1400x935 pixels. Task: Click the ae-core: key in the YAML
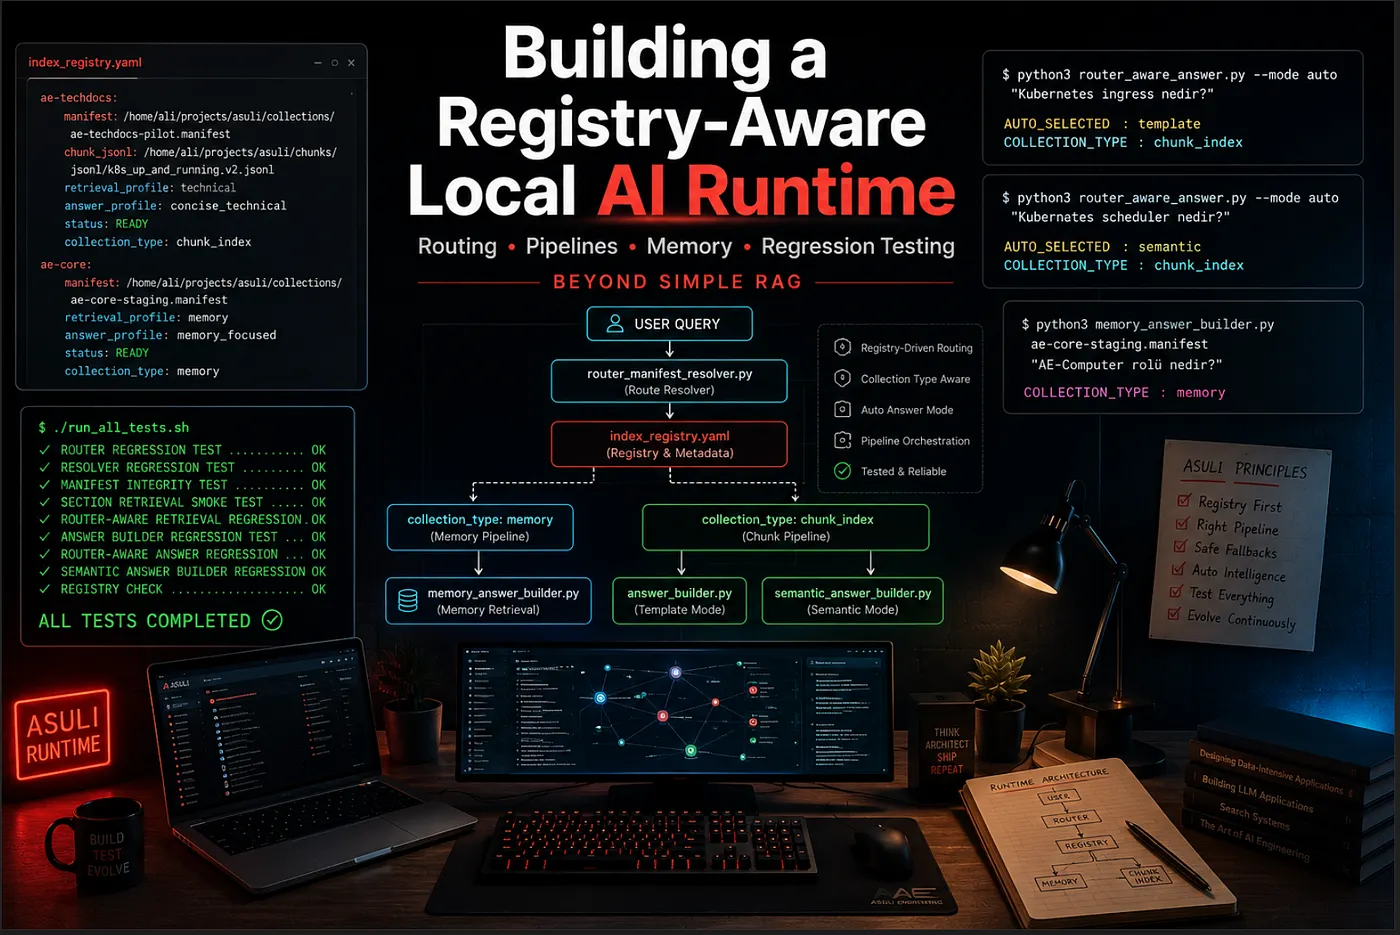click(x=66, y=265)
